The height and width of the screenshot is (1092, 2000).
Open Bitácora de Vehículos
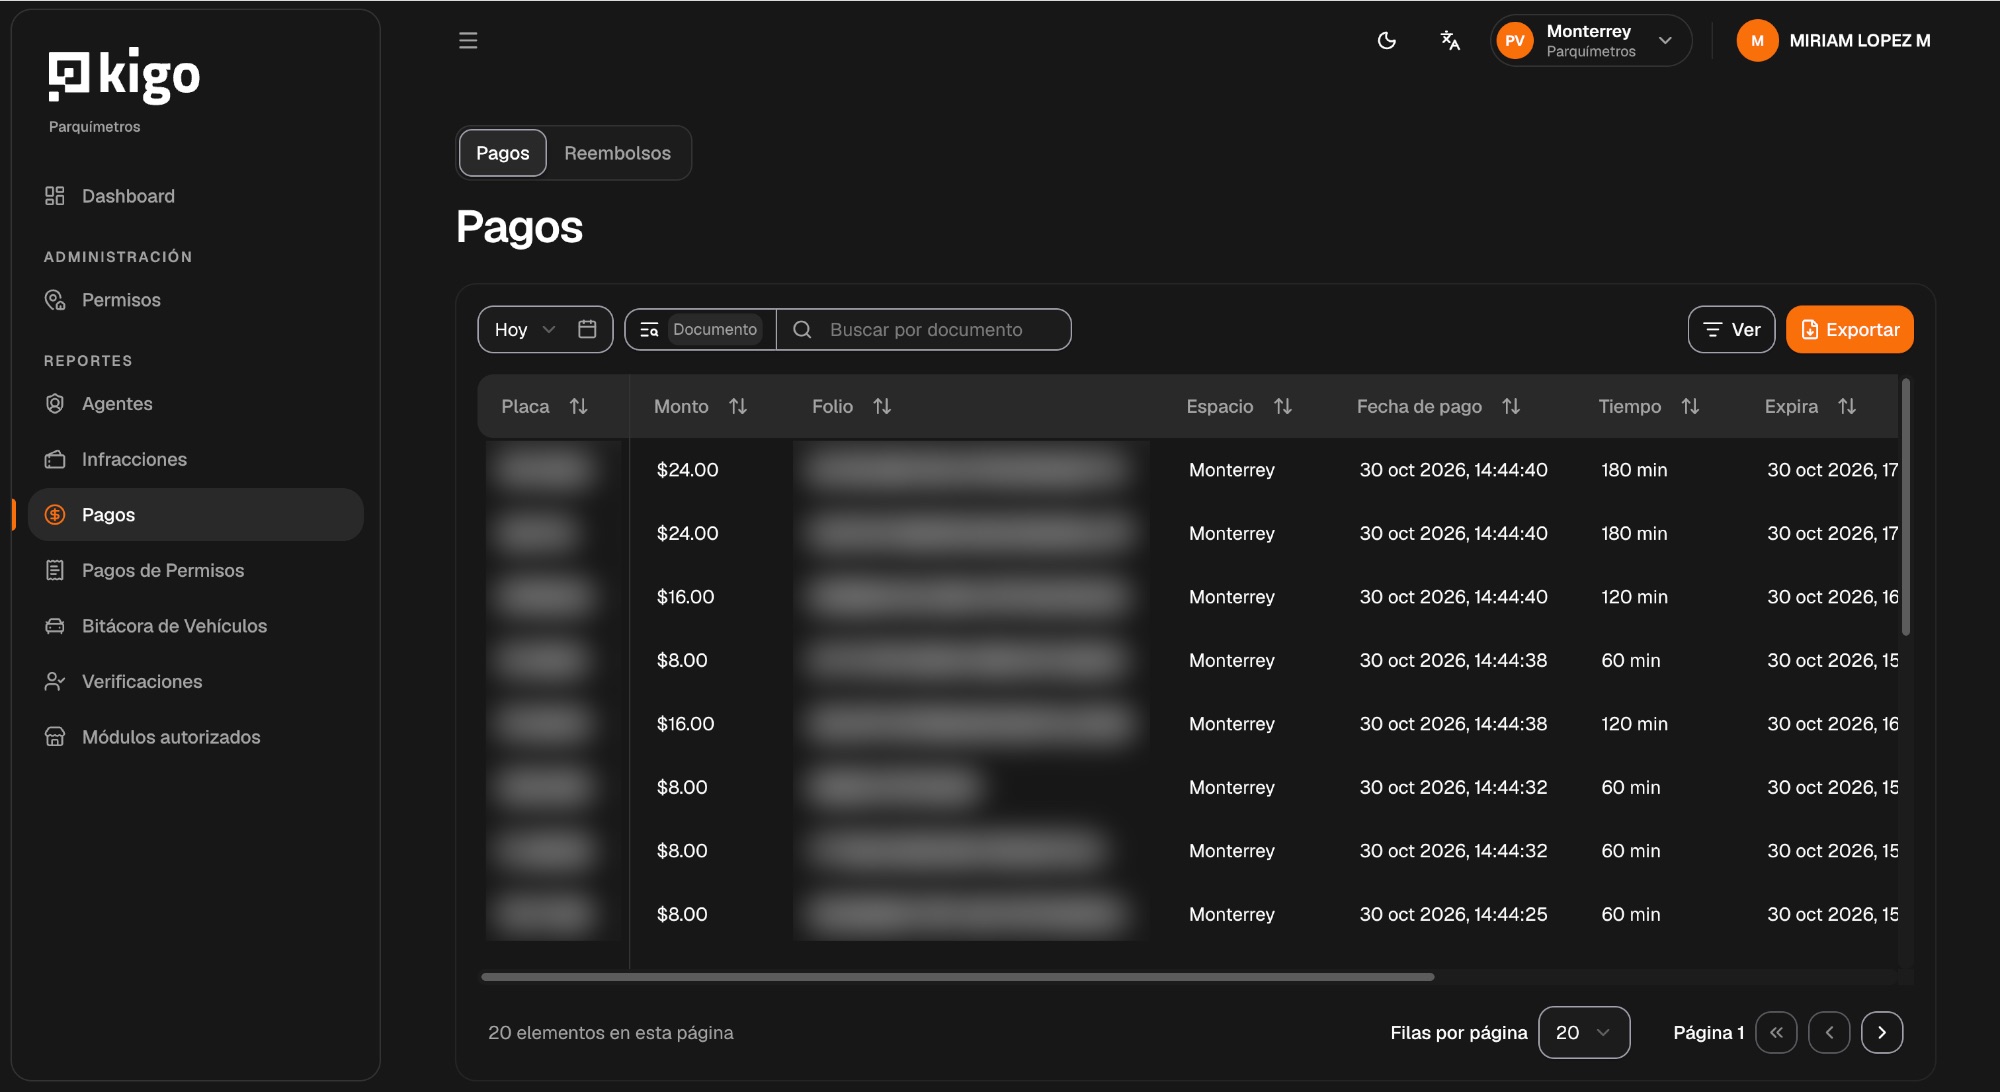pos(174,626)
